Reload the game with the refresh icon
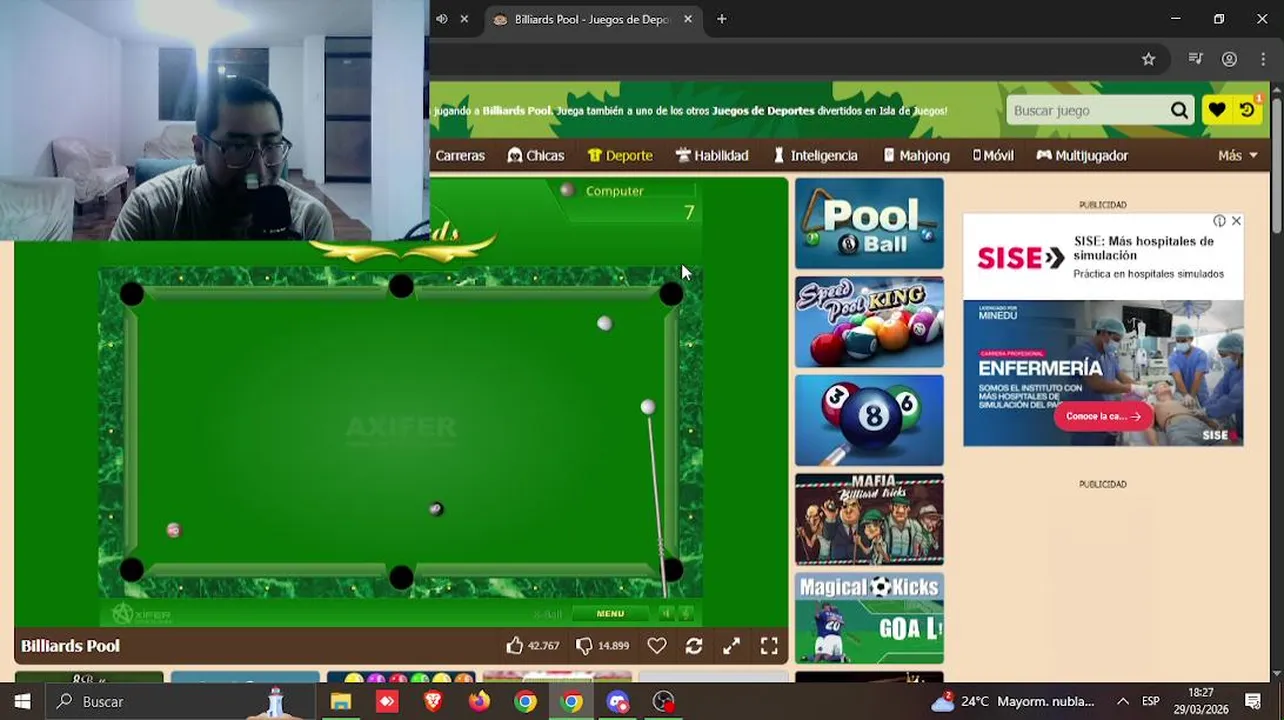 (694, 646)
